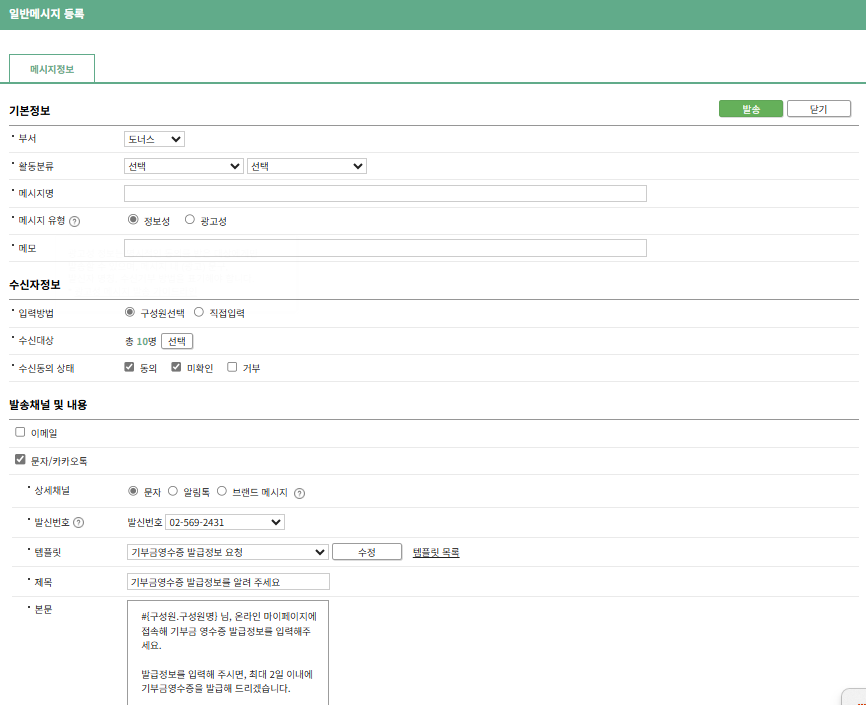866x705 pixels.
Task: Uncheck the 미확인 consent status
Action: [x=176, y=367]
